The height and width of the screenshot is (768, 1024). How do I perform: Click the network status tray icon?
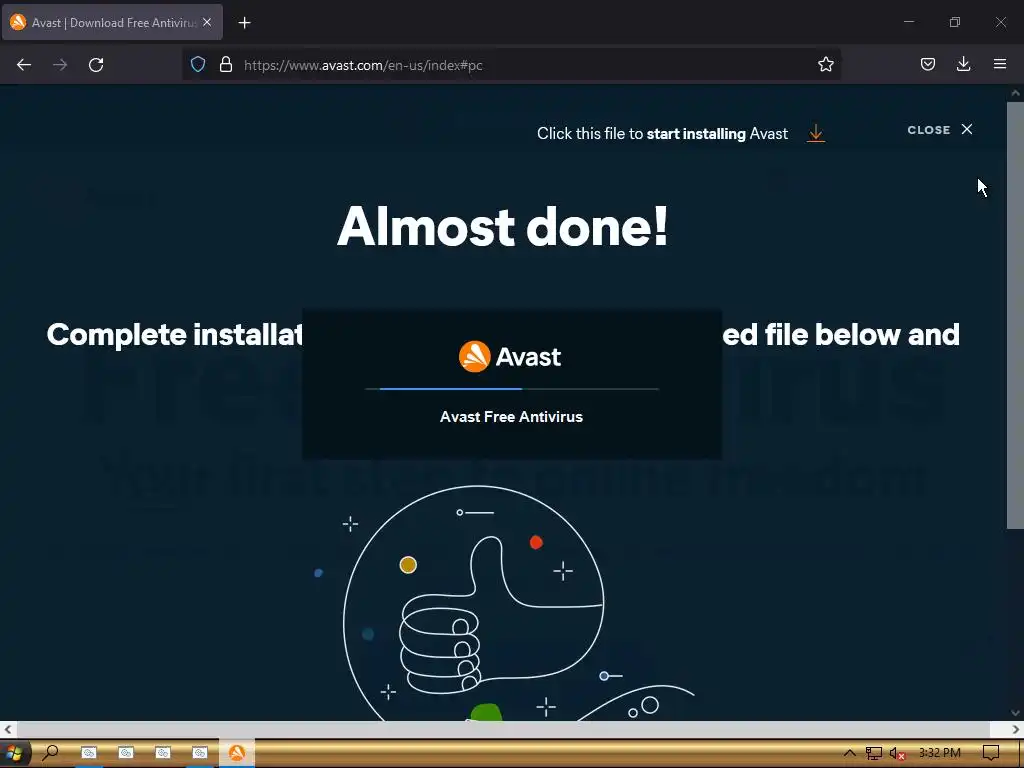[873, 754]
